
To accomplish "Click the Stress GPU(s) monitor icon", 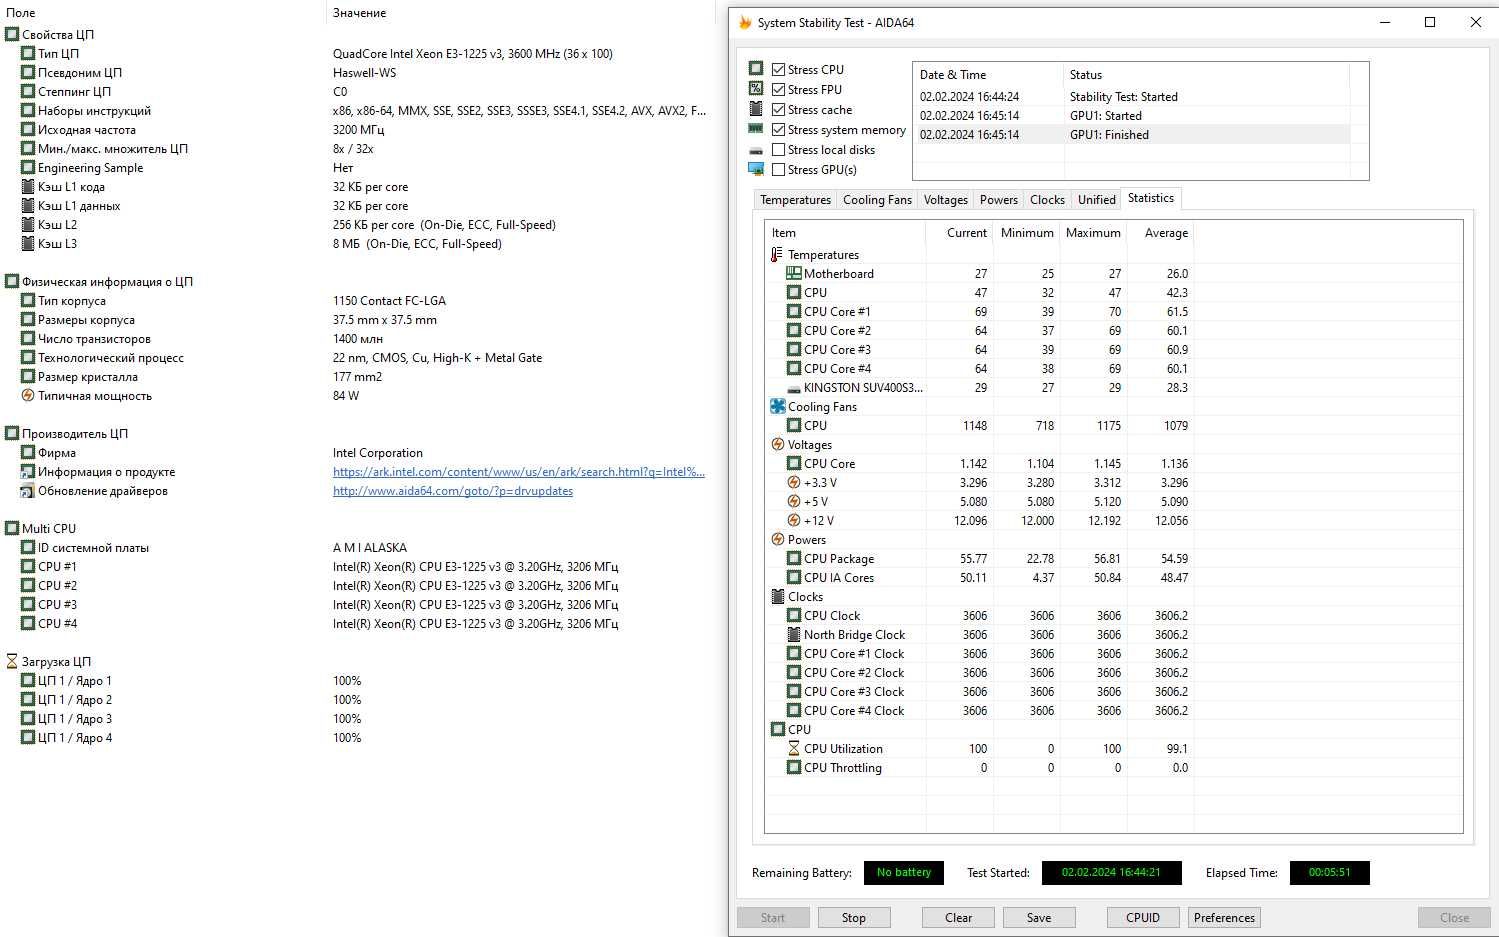I will click(756, 170).
